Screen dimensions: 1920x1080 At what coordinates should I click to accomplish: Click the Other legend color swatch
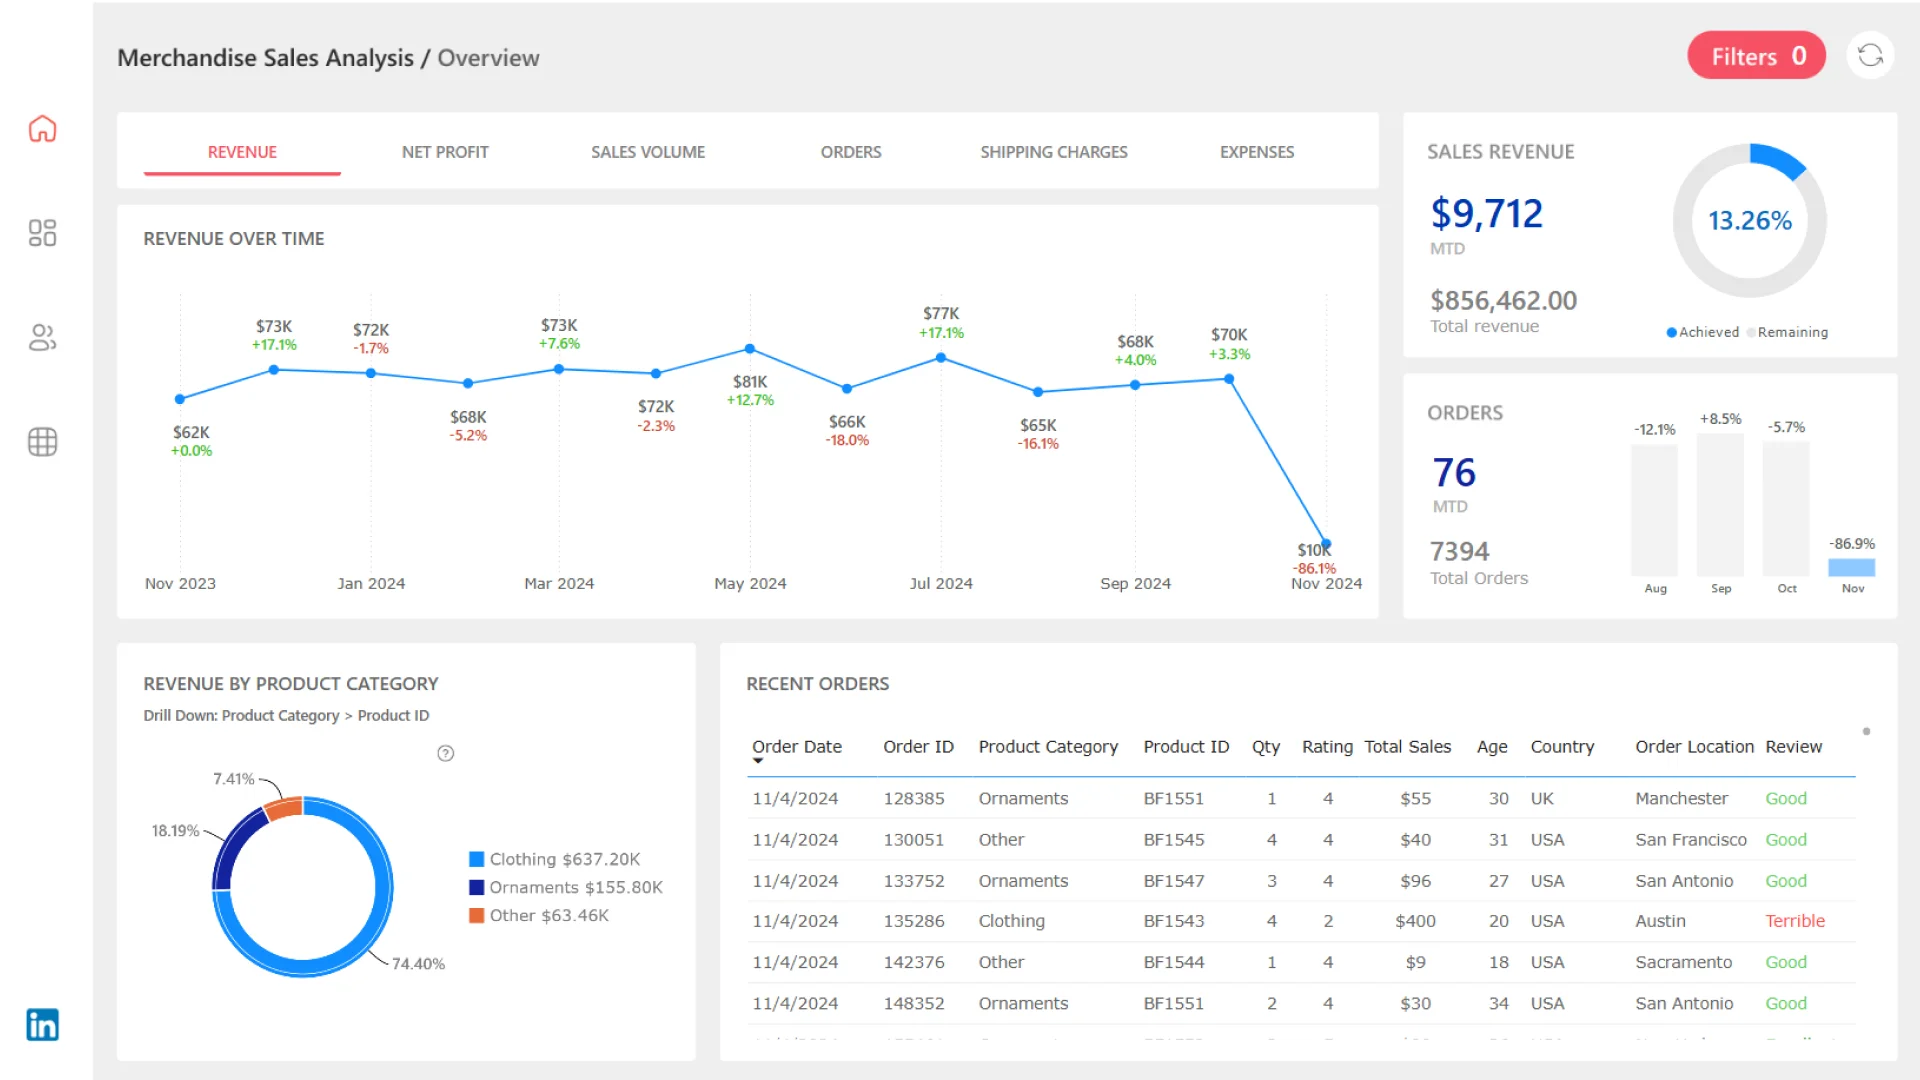[x=477, y=915]
